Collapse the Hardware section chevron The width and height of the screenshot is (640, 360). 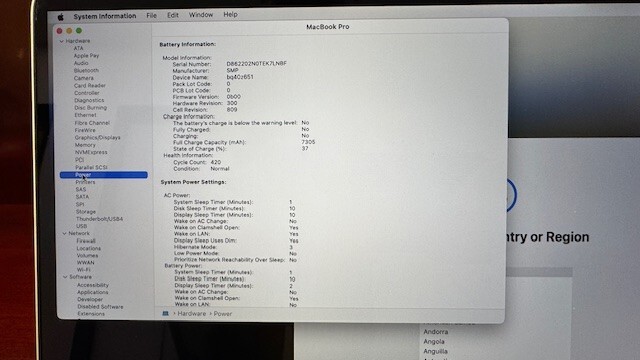tap(62, 41)
